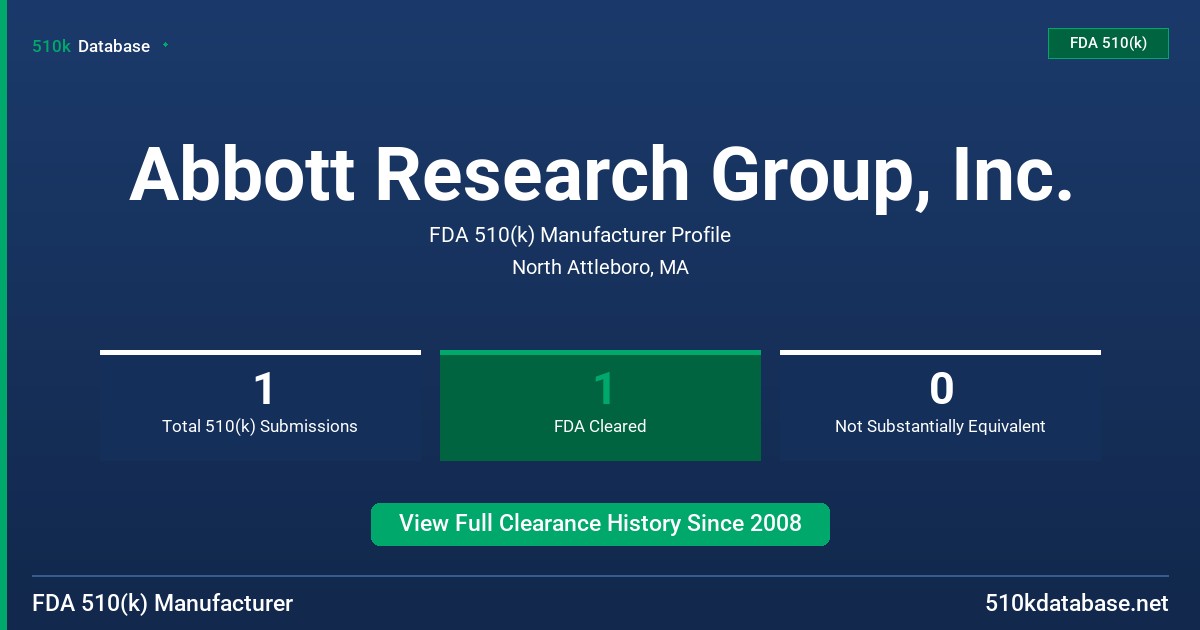Open the Not Substantially Equivalent card
1200x630 pixels.
tap(940, 405)
